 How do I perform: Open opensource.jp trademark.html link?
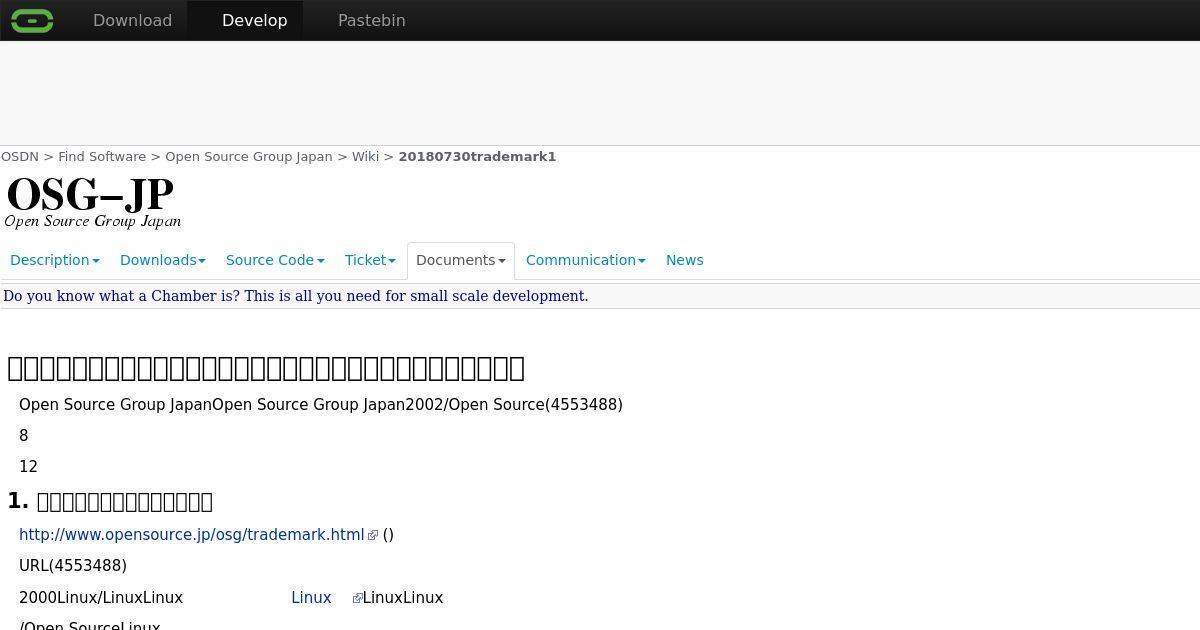[192, 535]
